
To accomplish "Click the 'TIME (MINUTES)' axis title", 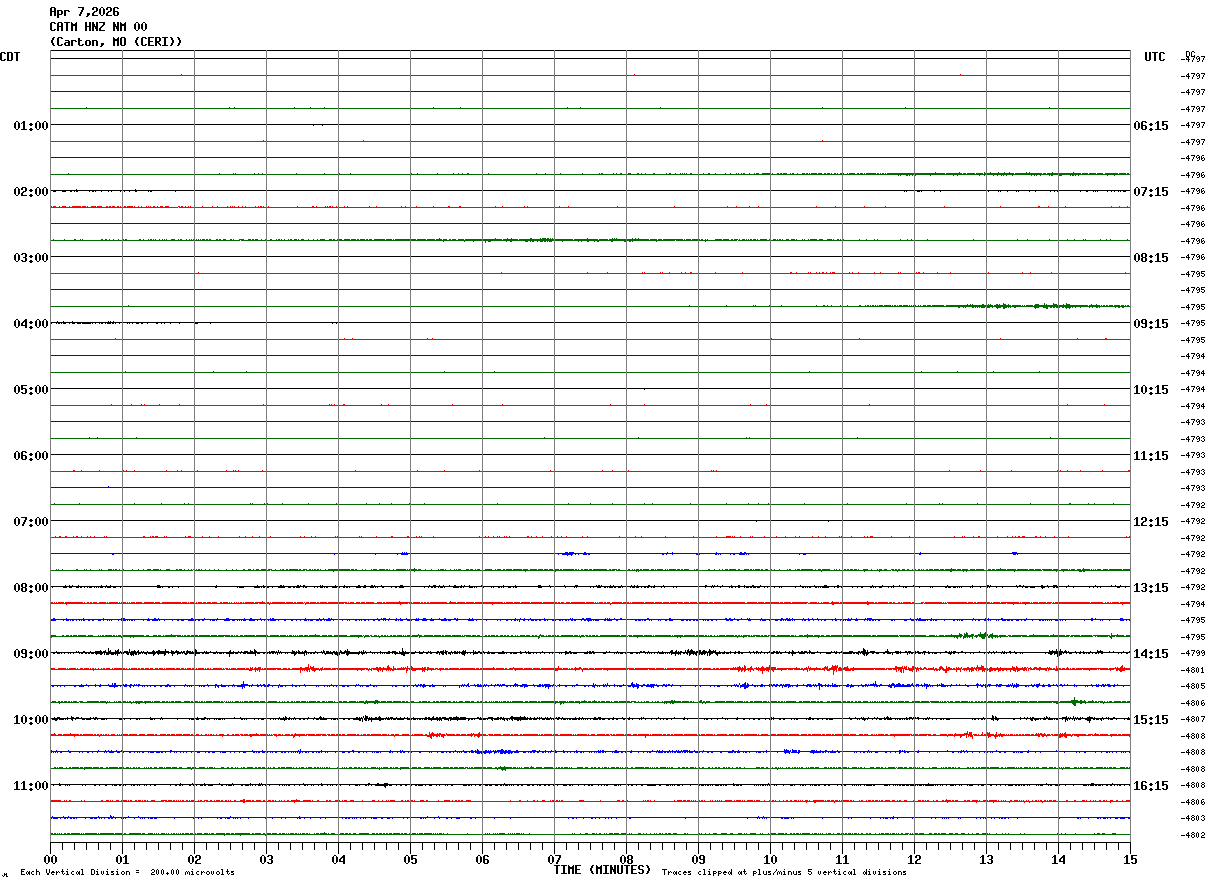I will click(x=602, y=870).
